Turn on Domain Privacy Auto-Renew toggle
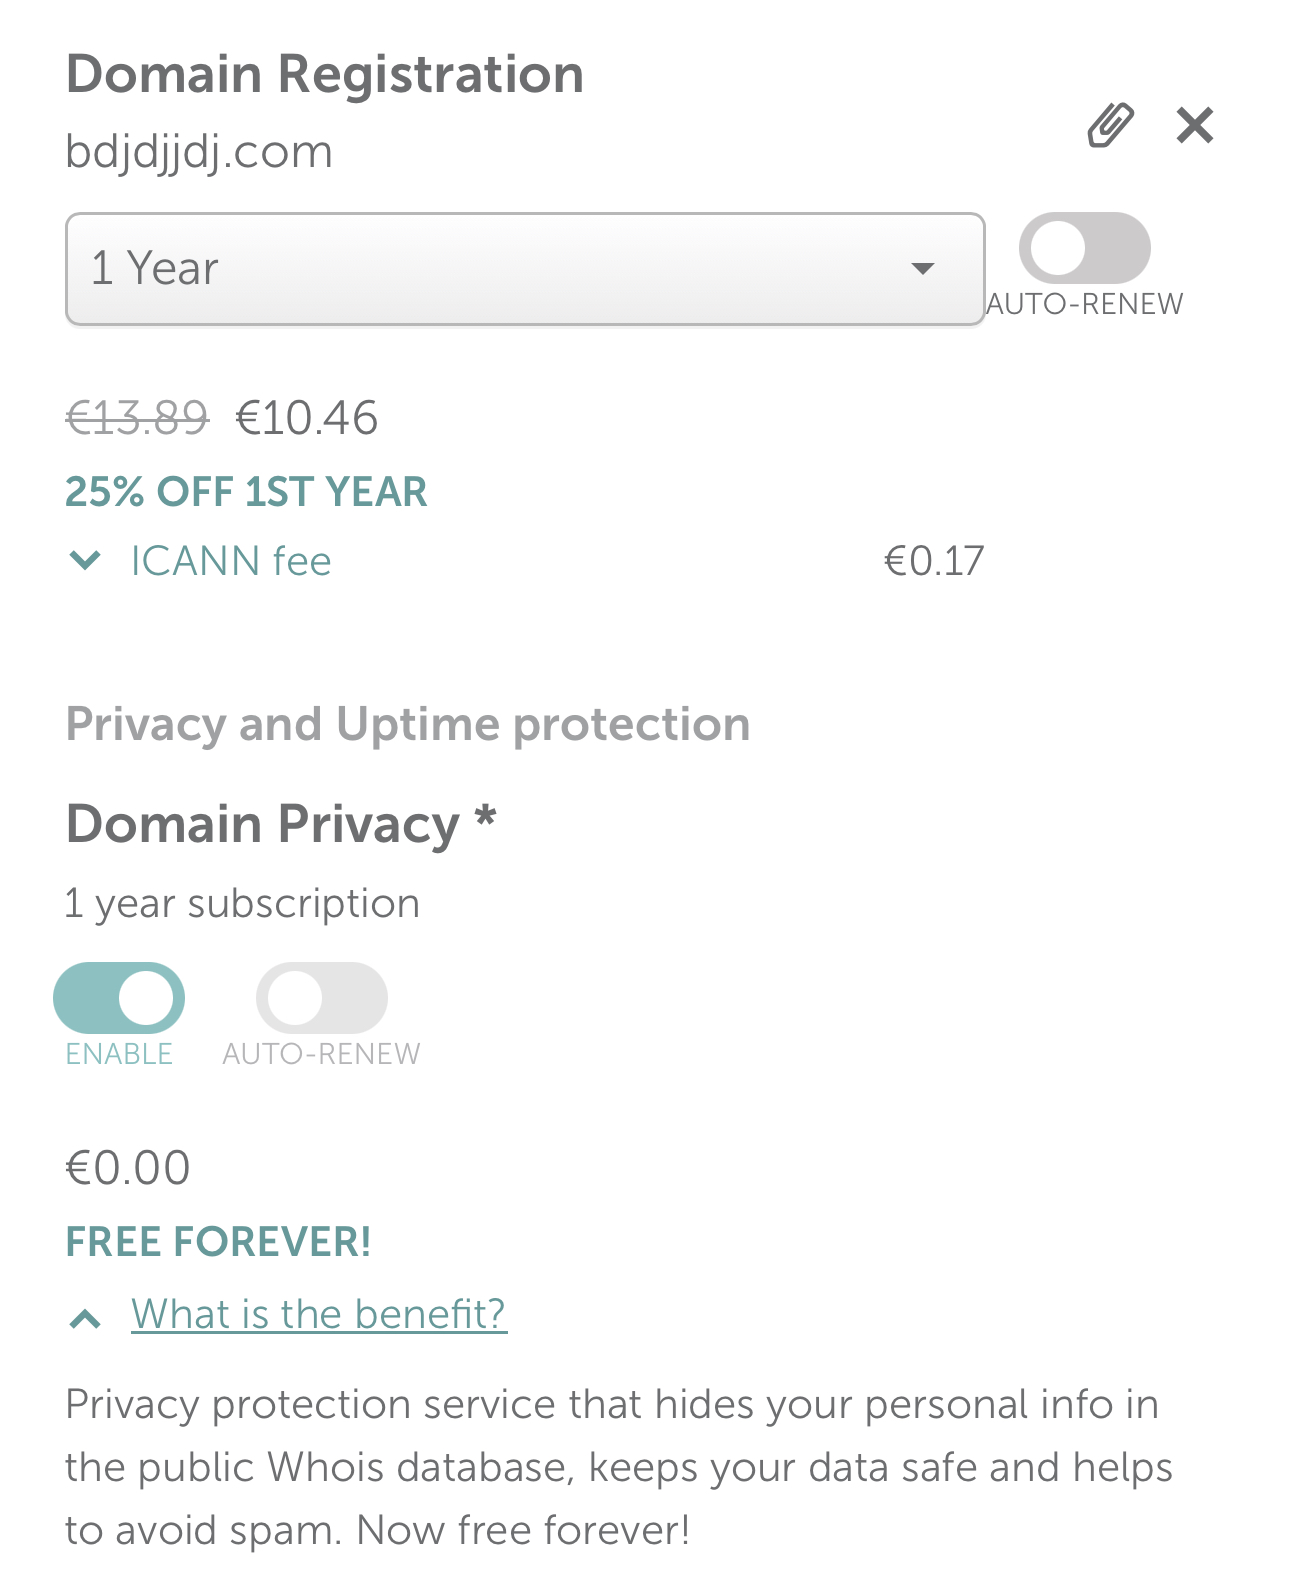The height and width of the screenshot is (1582, 1290). point(321,998)
